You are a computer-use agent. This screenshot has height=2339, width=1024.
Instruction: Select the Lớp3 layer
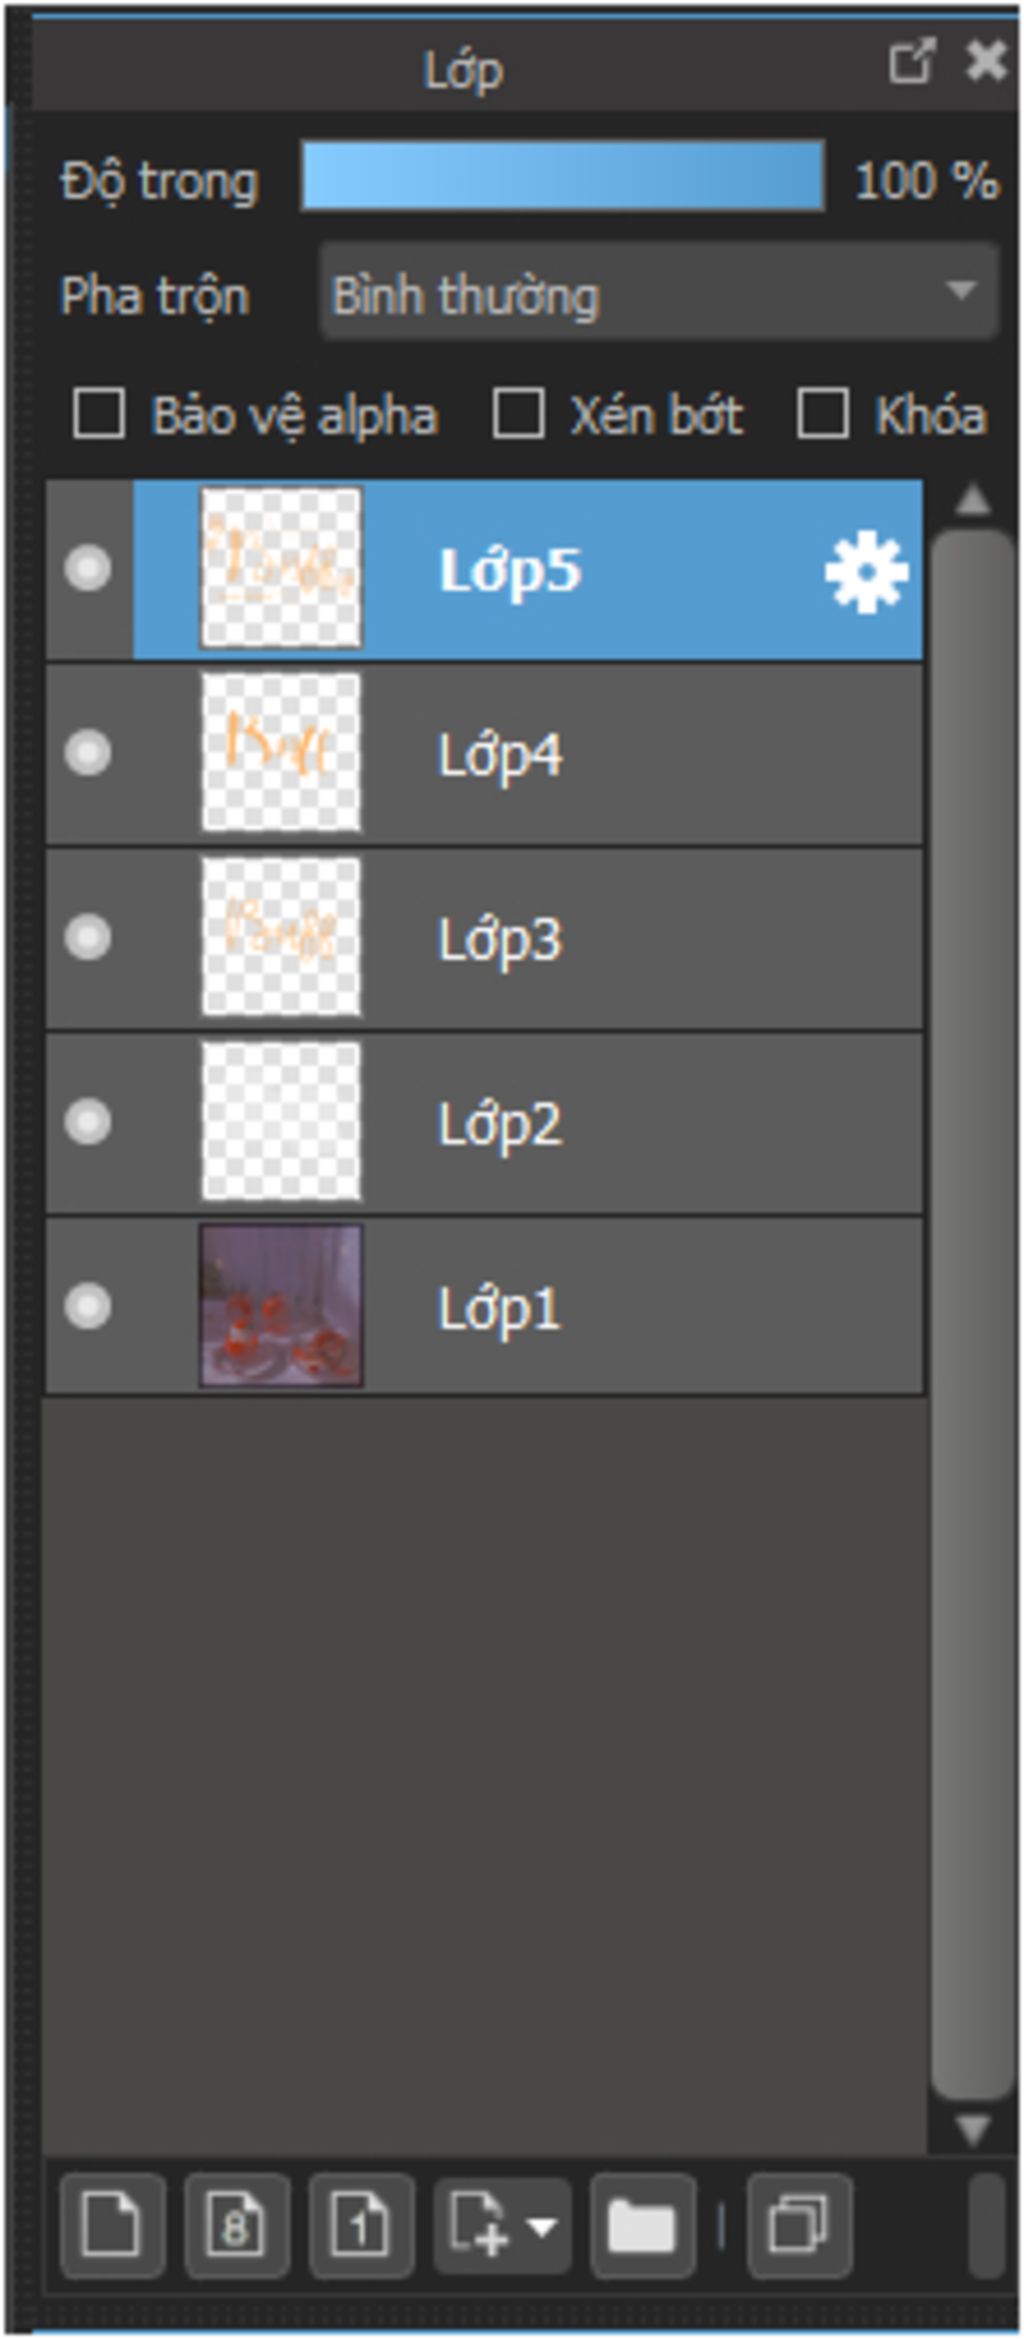tap(484, 938)
